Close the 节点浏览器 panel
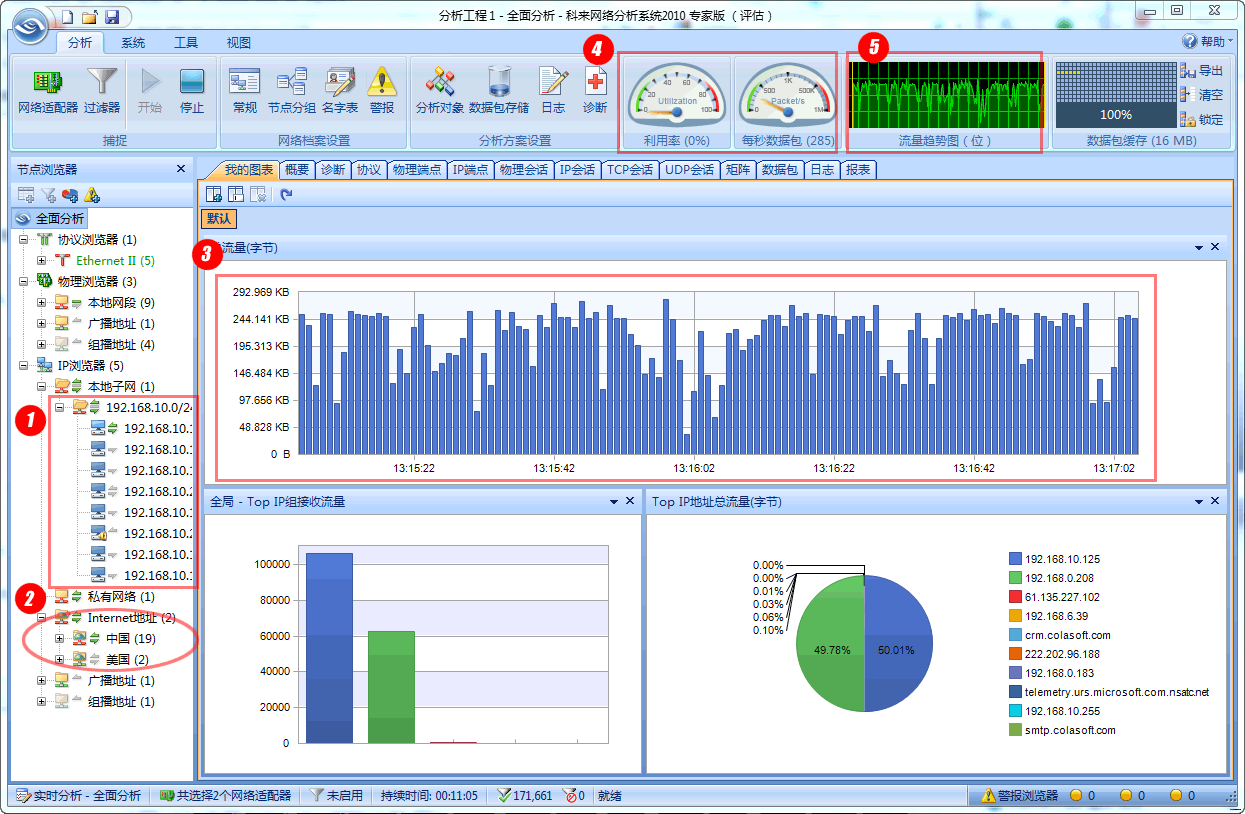Screen dimensions: 1245x814 click(181, 169)
